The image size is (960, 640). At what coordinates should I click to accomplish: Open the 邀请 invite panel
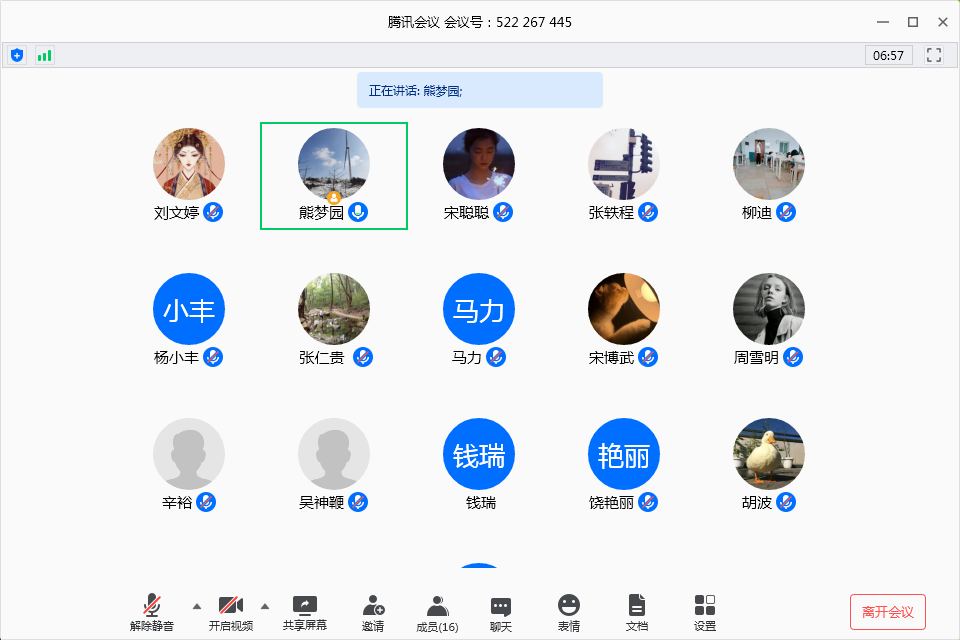click(373, 612)
